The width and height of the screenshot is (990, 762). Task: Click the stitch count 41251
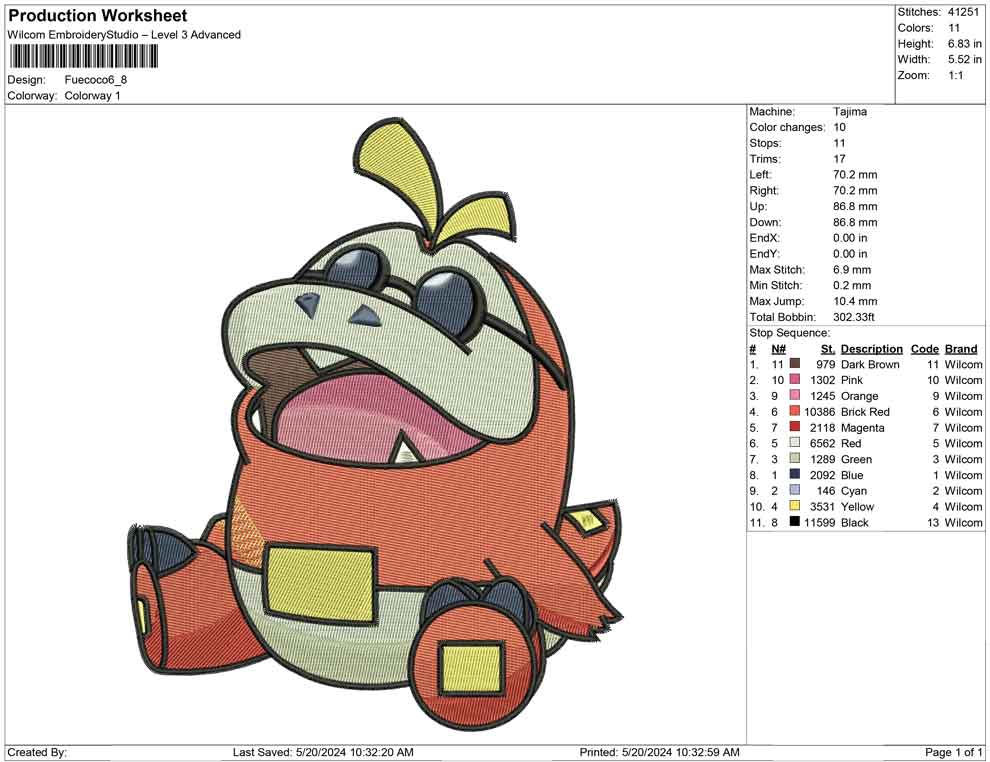pos(963,12)
